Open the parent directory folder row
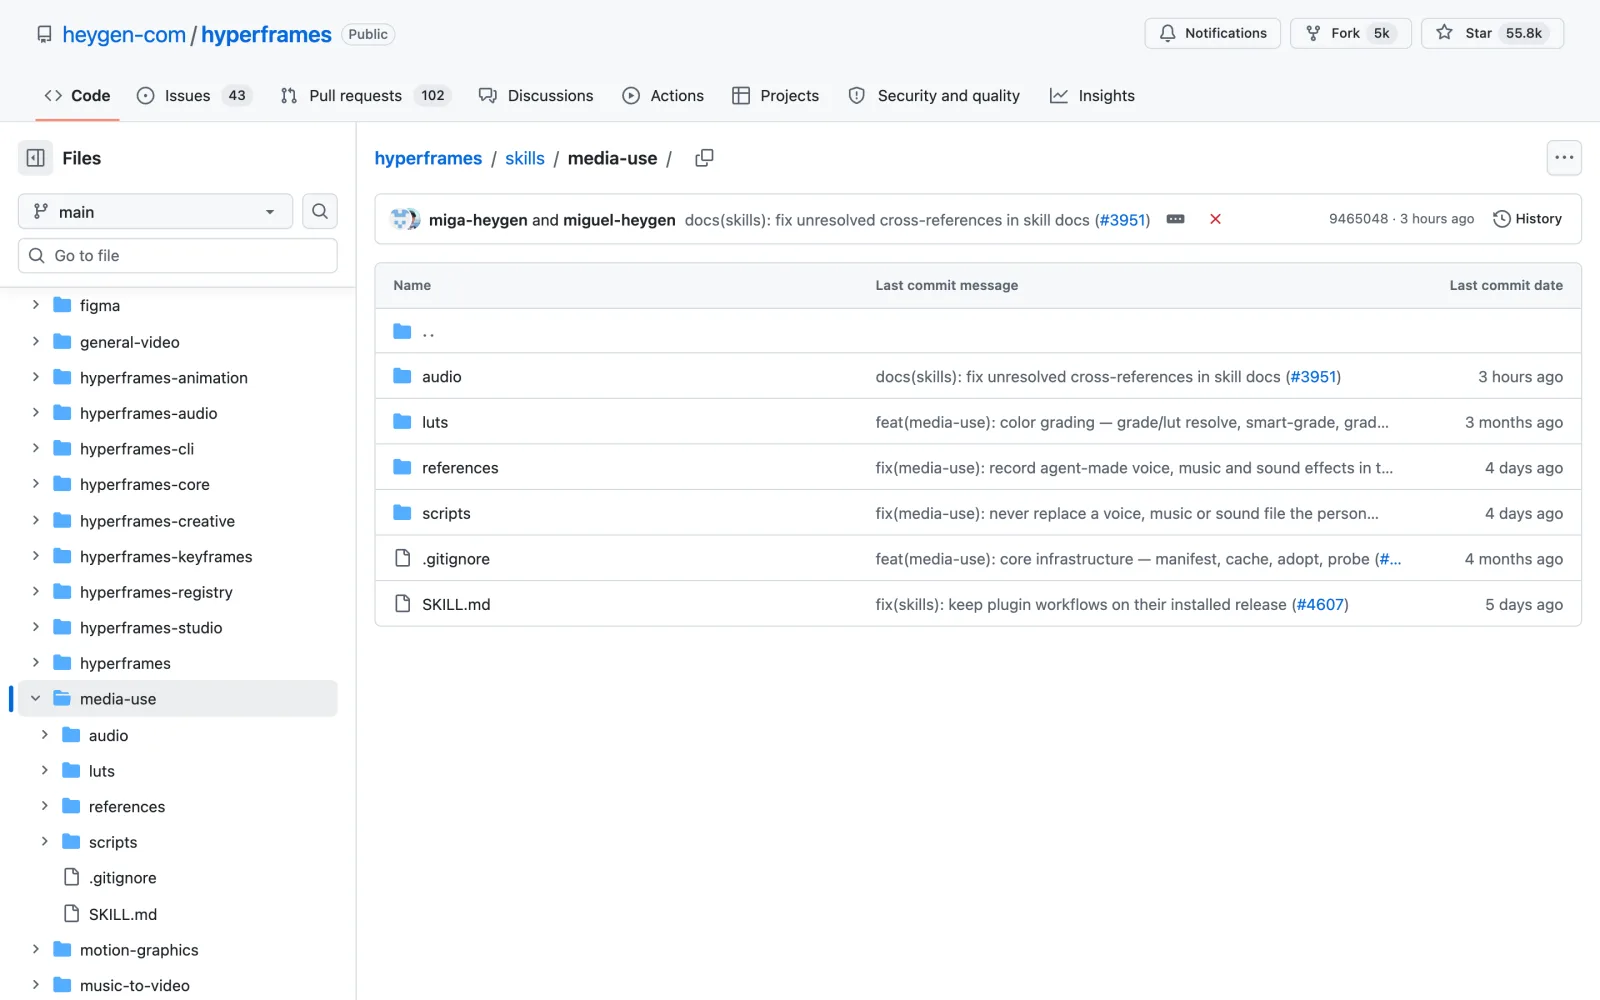Image resolution: width=1600 pixels, height=1000 pixels. coord(978,331)
